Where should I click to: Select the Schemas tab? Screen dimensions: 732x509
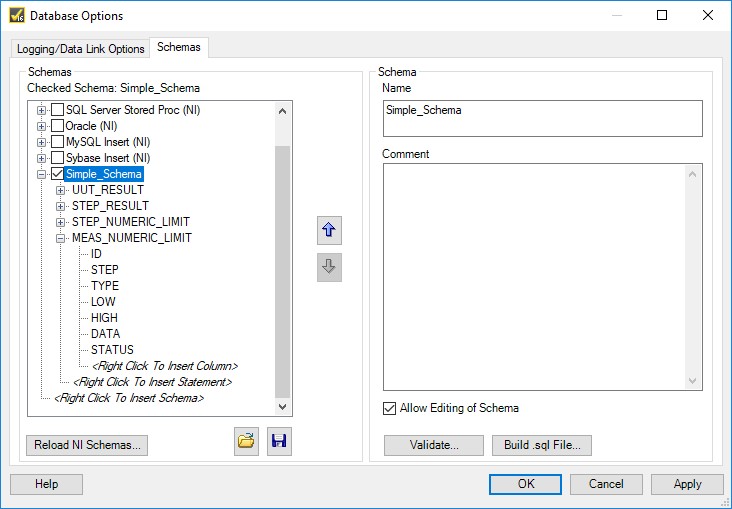coord(179,47)
